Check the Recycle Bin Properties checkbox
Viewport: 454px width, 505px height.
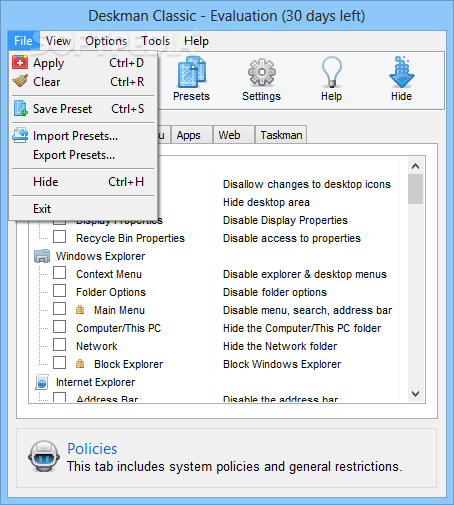click(60, 237)
